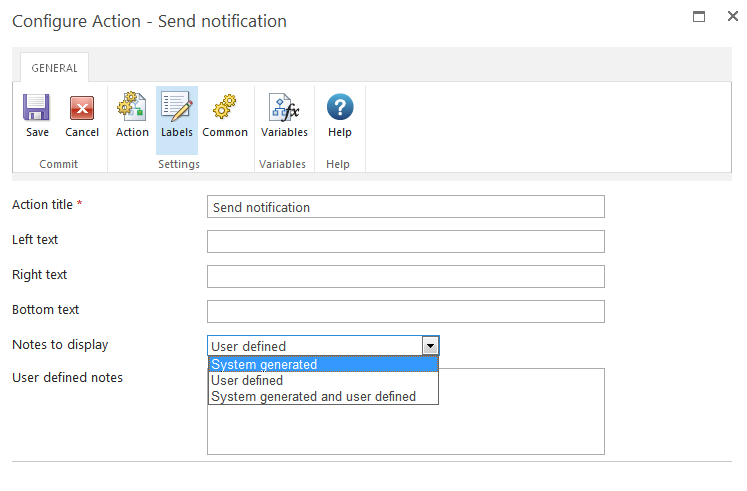Open the Variables fx icon
Screen dimensions: 747x491
(x=284, y=108)
